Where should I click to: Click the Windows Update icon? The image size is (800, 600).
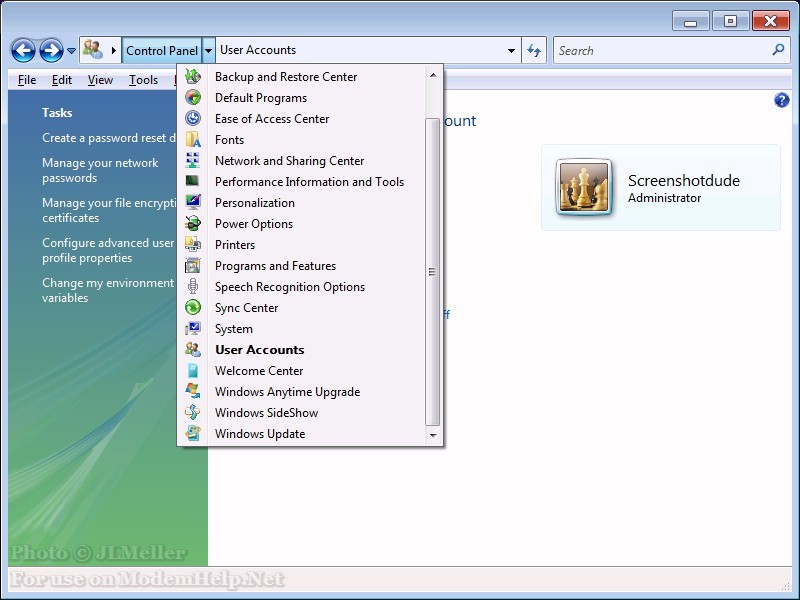(193, 433)
